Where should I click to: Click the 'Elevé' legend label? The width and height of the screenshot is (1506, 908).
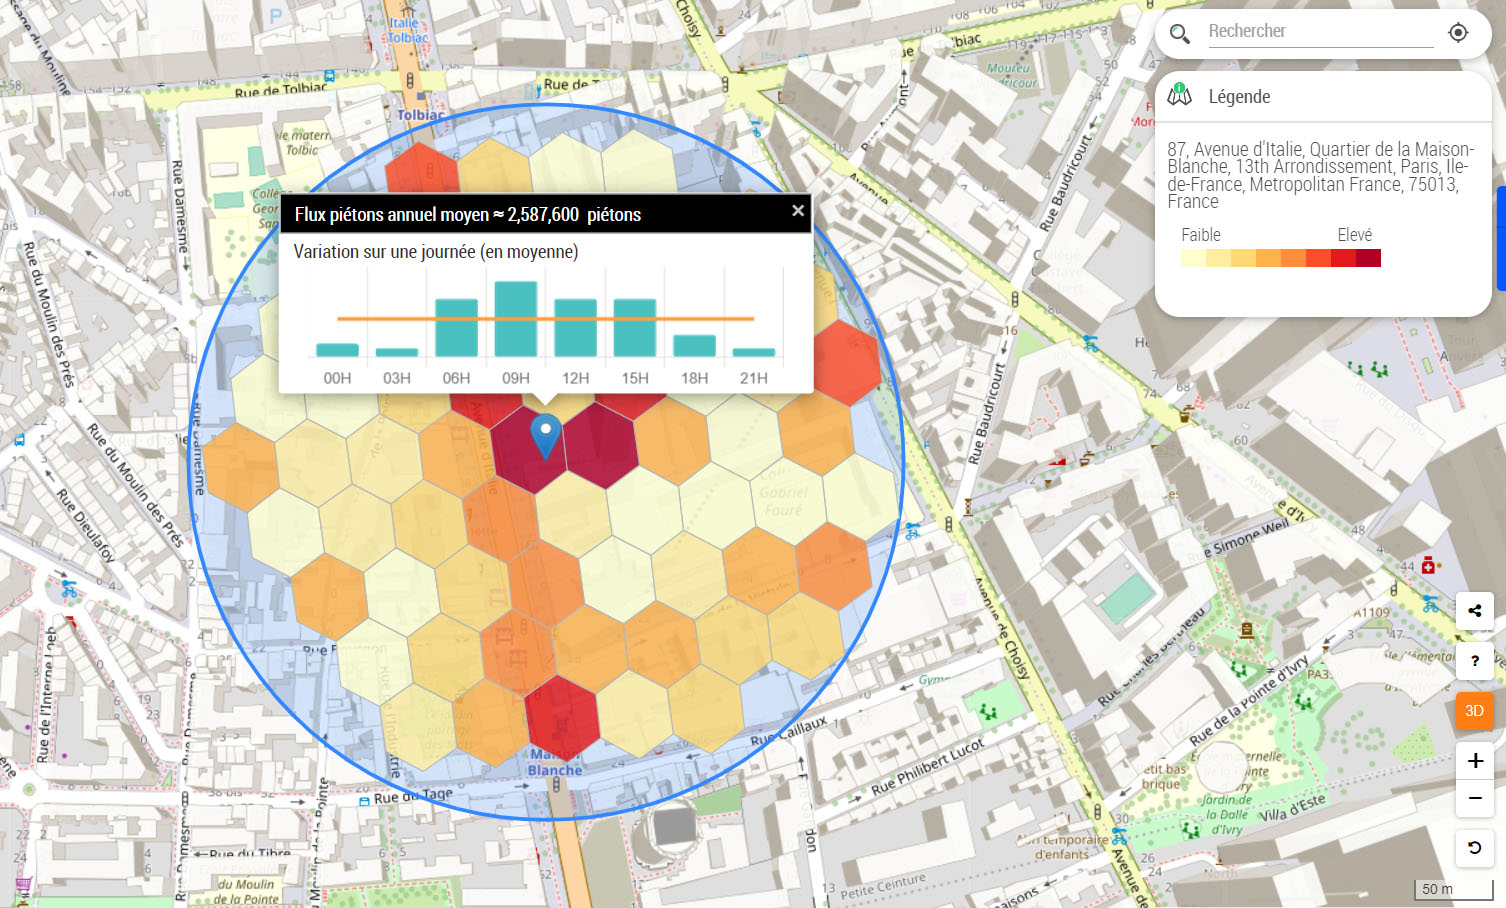pyautogui.click(x=1355, y=235)
